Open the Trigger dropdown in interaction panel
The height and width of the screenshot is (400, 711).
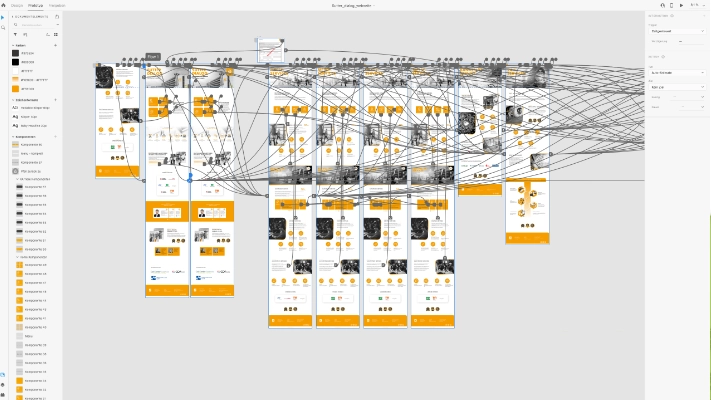click(677, 31)
